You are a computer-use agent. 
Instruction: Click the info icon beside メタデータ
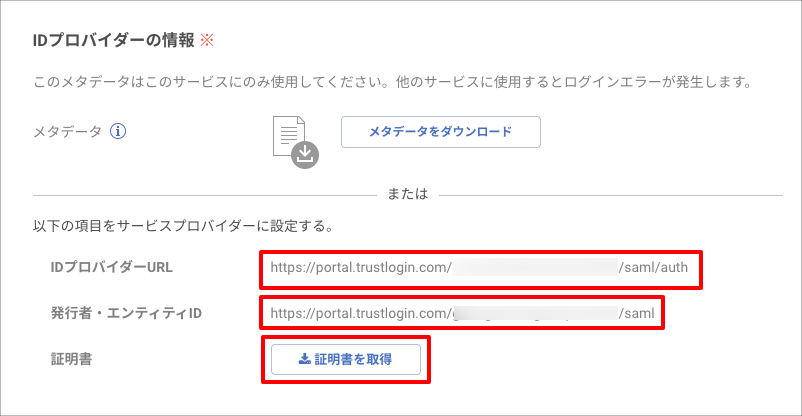tap(118, 132)
